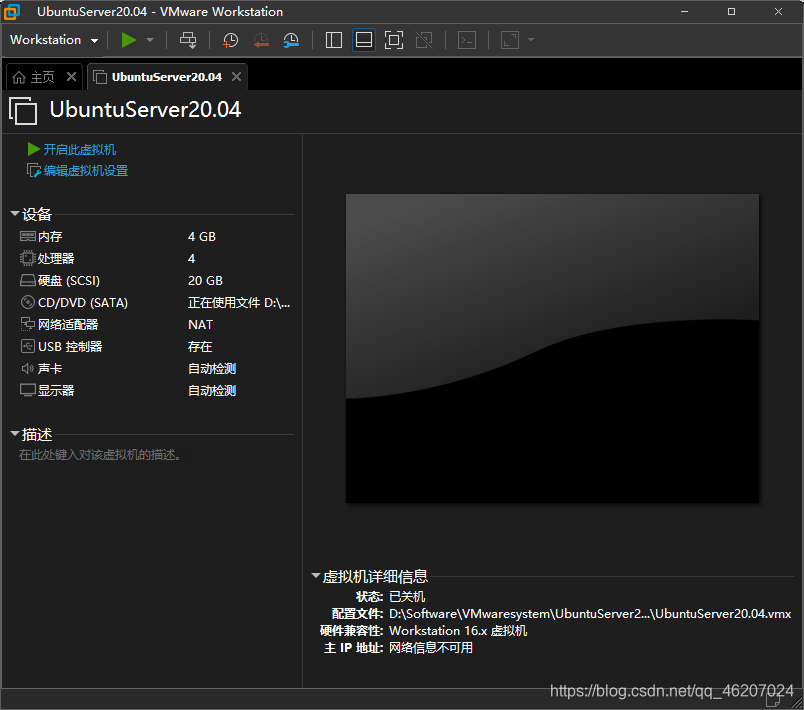Click the green power-on play toolbar button

pos(129,40)
